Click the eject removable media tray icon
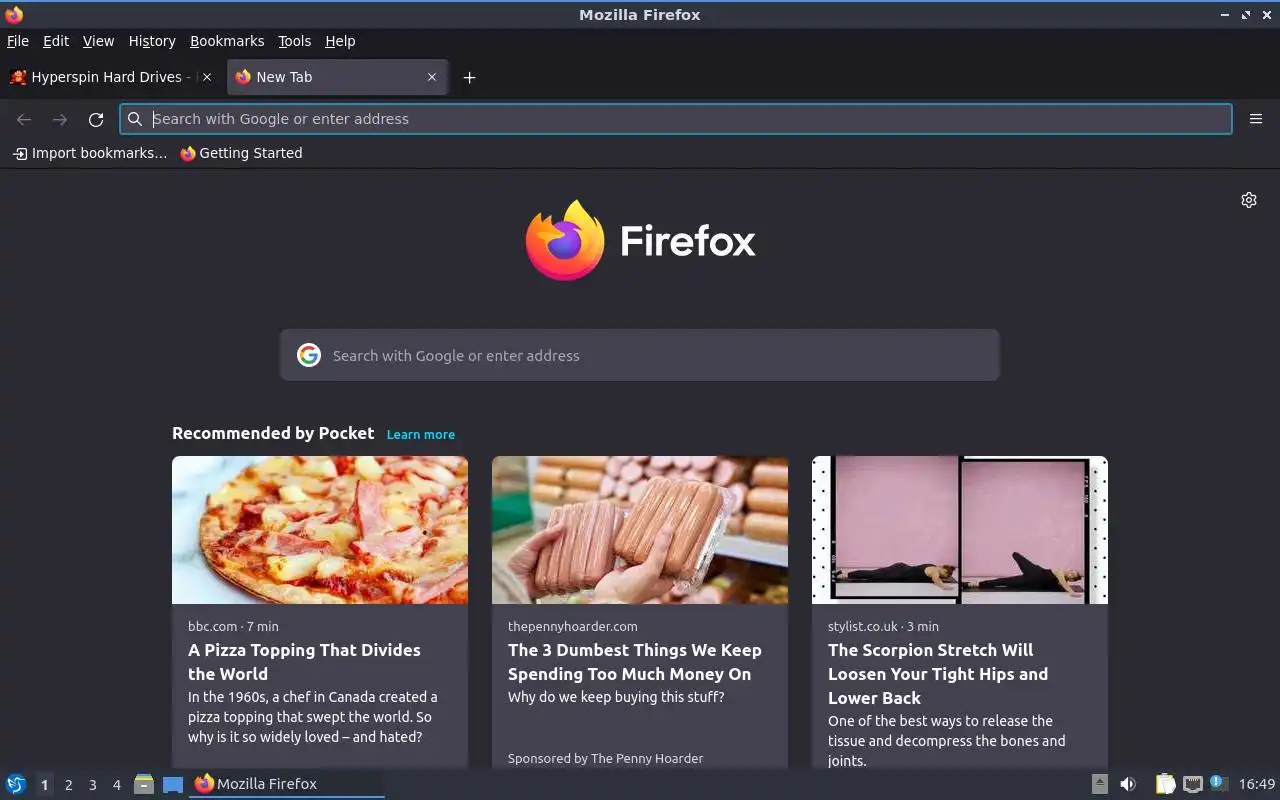This screenshot has height=800, width=1280. point(1099,784)
